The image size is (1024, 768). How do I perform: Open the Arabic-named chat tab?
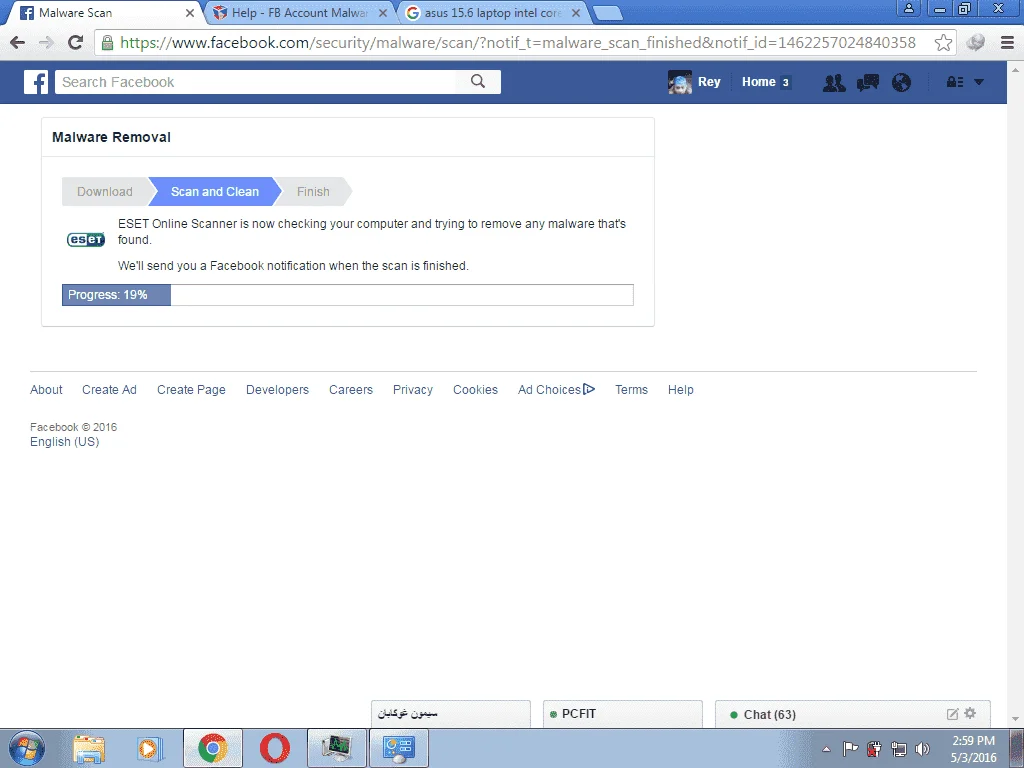[x=451, y=714]
